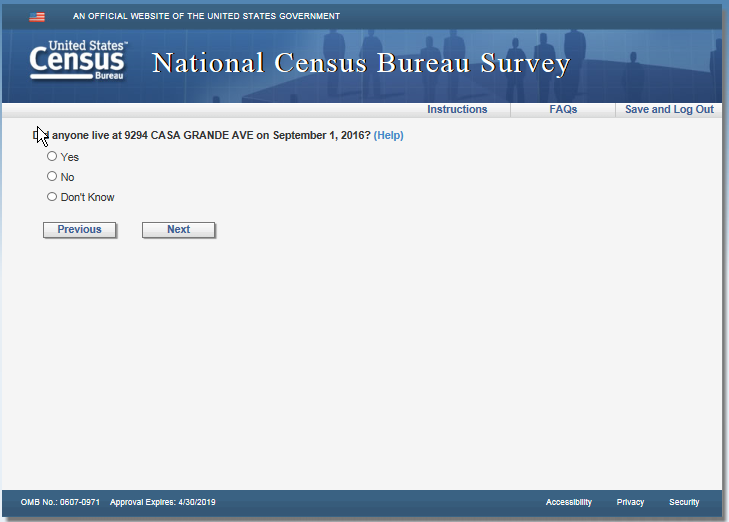Choose the Don't Know option
Screen dimensions: 729x522
(52, 197)
